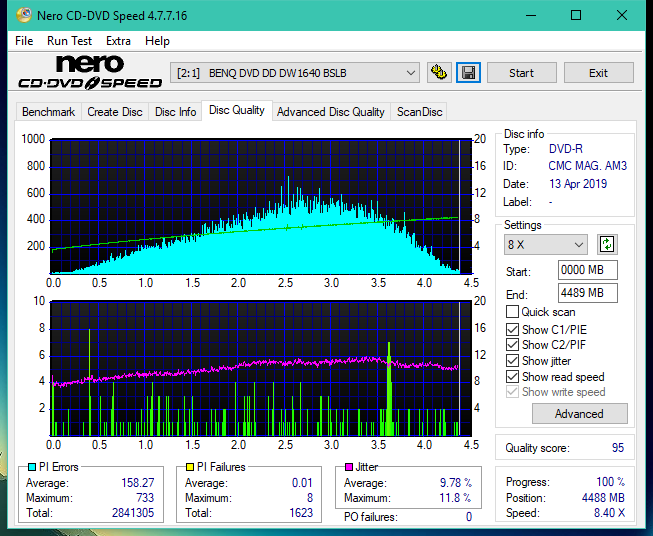Select the Disc Quality tab
This screenshot has height=536, width=653.
pos(237,110)
